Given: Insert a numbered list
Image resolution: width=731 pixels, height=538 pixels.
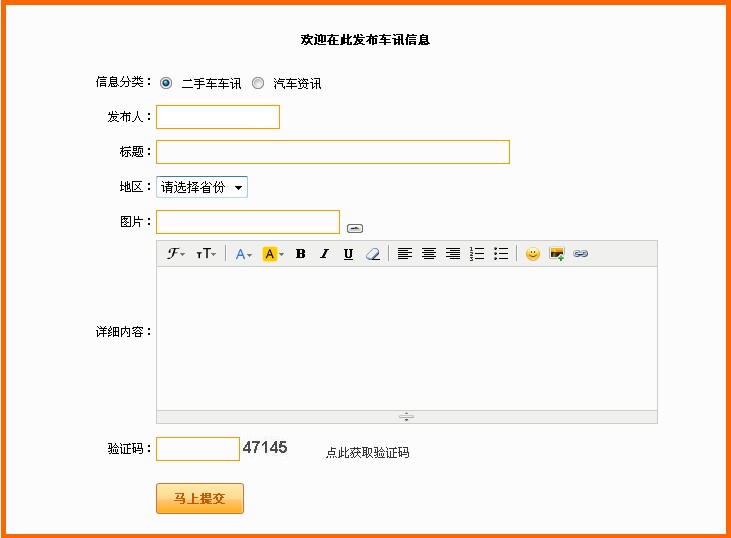Looking at the screenshot, I should [477, 254].
